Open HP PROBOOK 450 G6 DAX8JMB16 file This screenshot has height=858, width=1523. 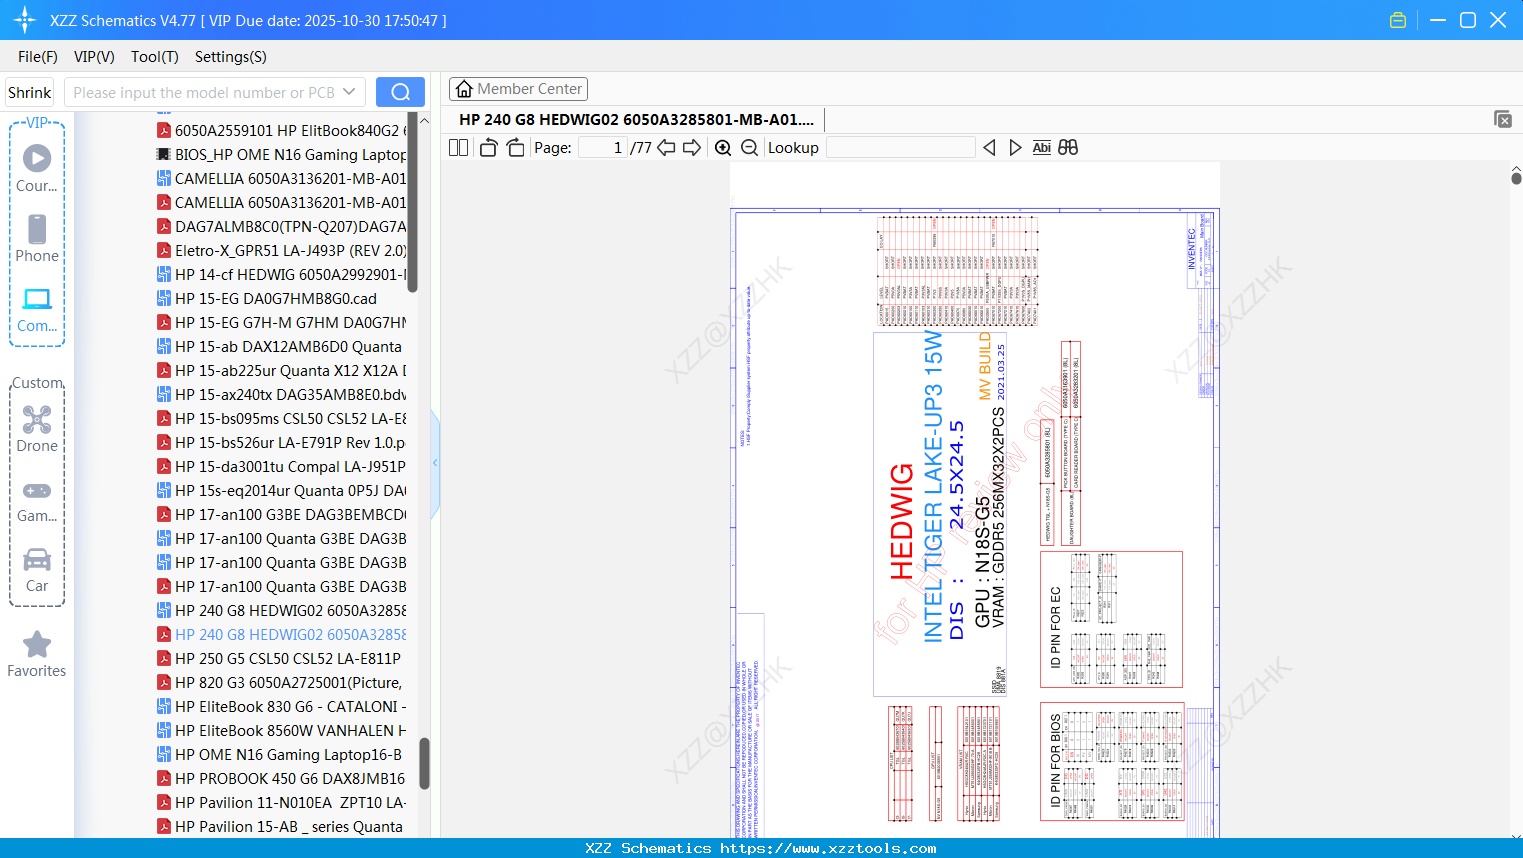click(281, 778)
